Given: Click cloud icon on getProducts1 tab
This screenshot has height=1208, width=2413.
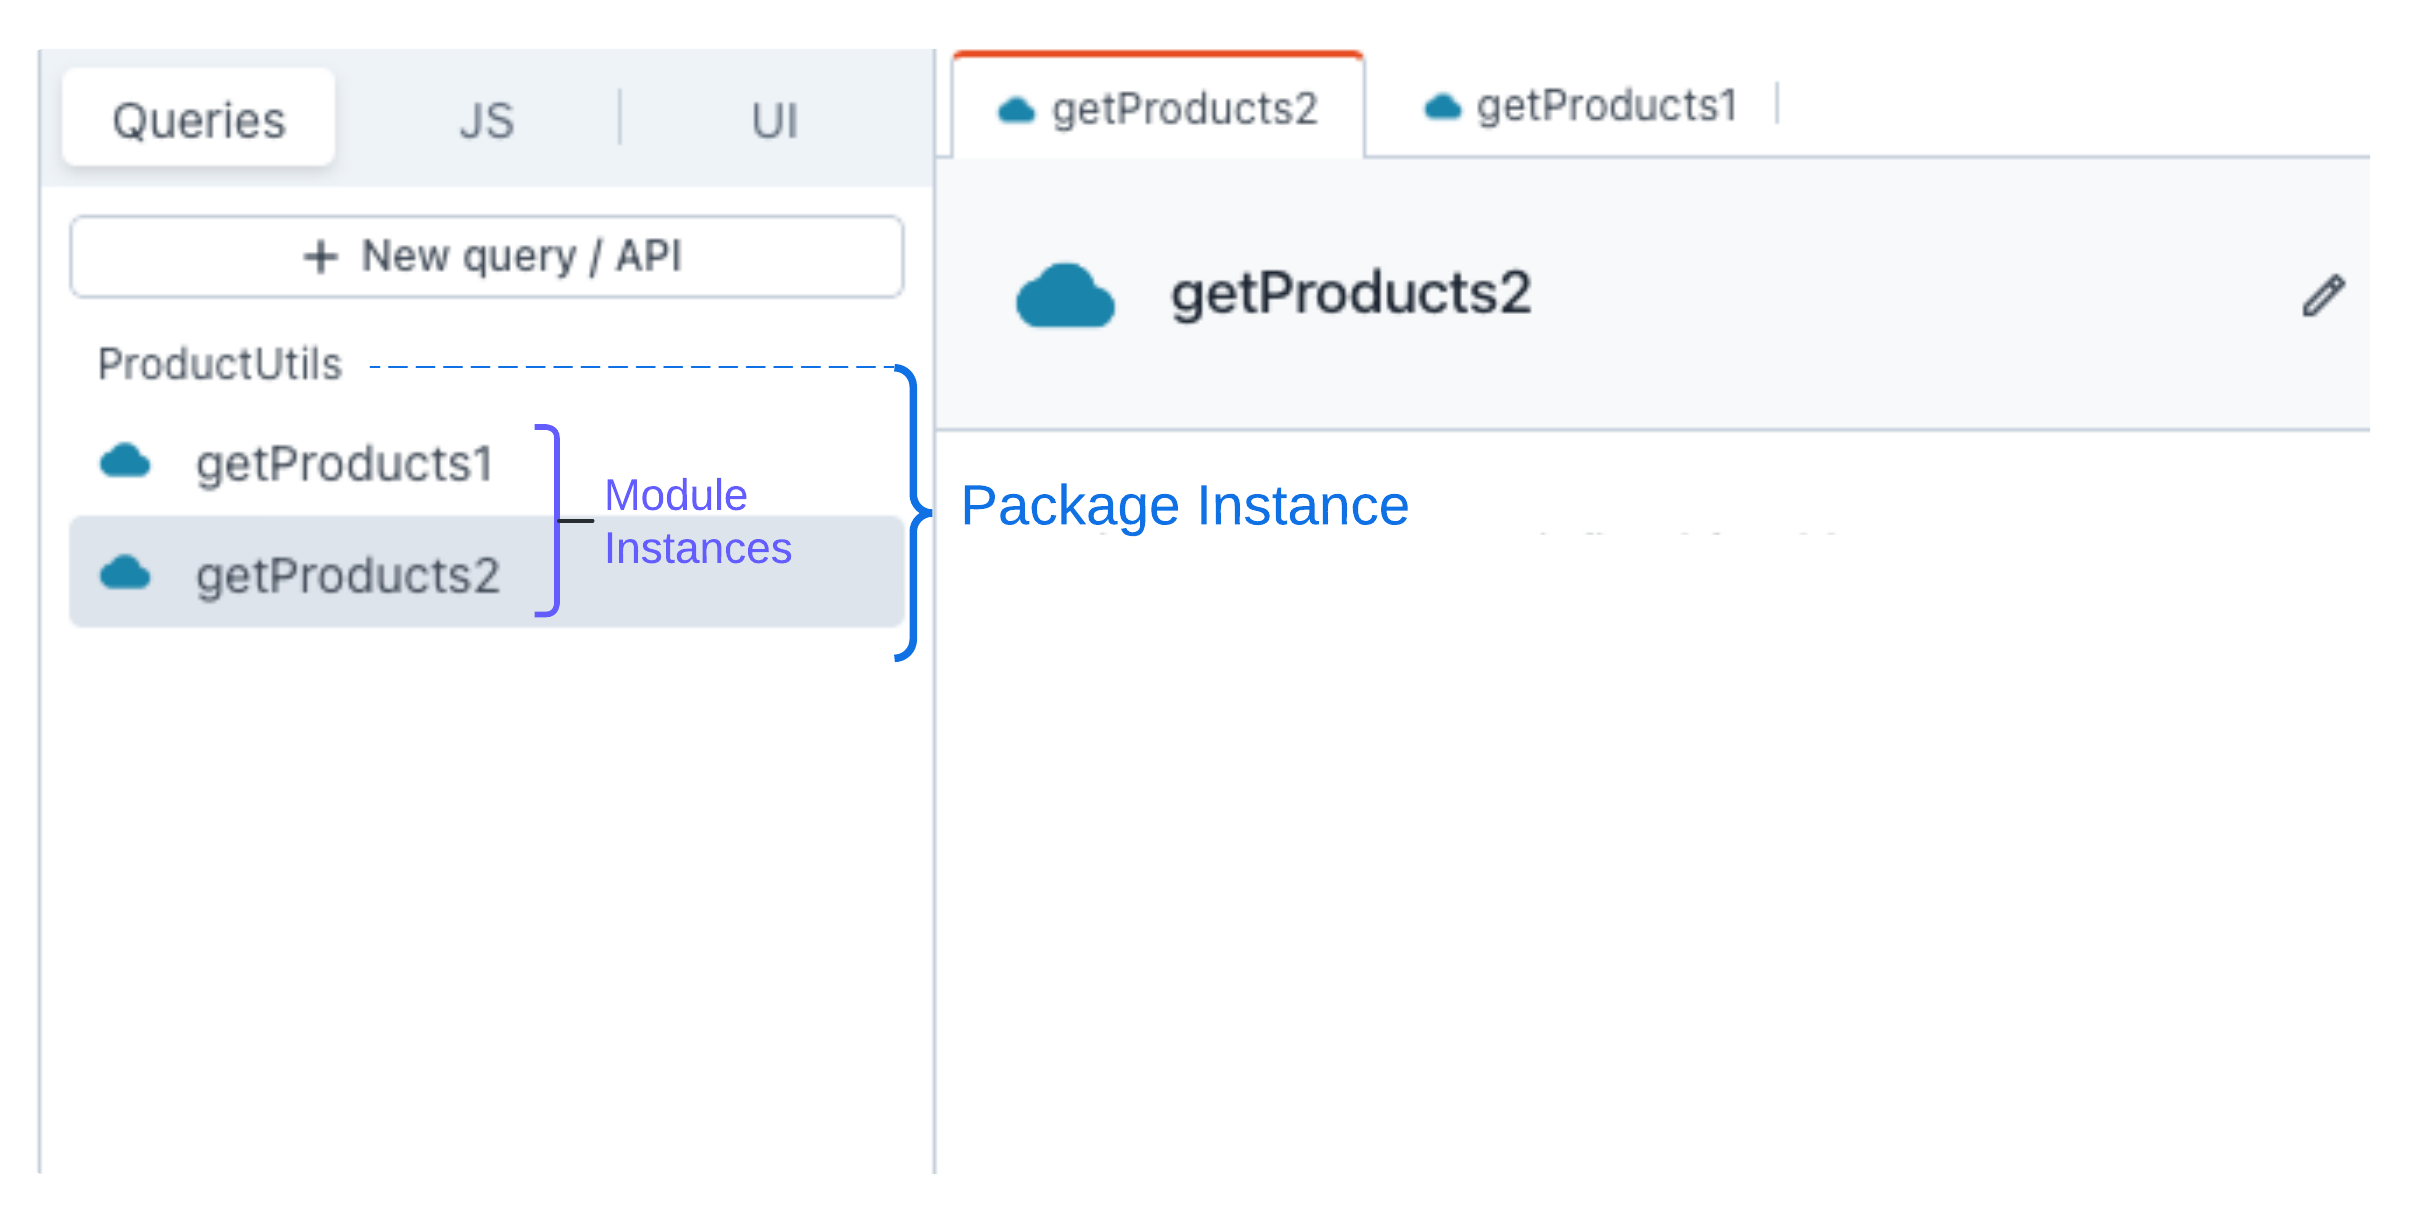Looking at the screenshot, I should (x=1441, y=107).
